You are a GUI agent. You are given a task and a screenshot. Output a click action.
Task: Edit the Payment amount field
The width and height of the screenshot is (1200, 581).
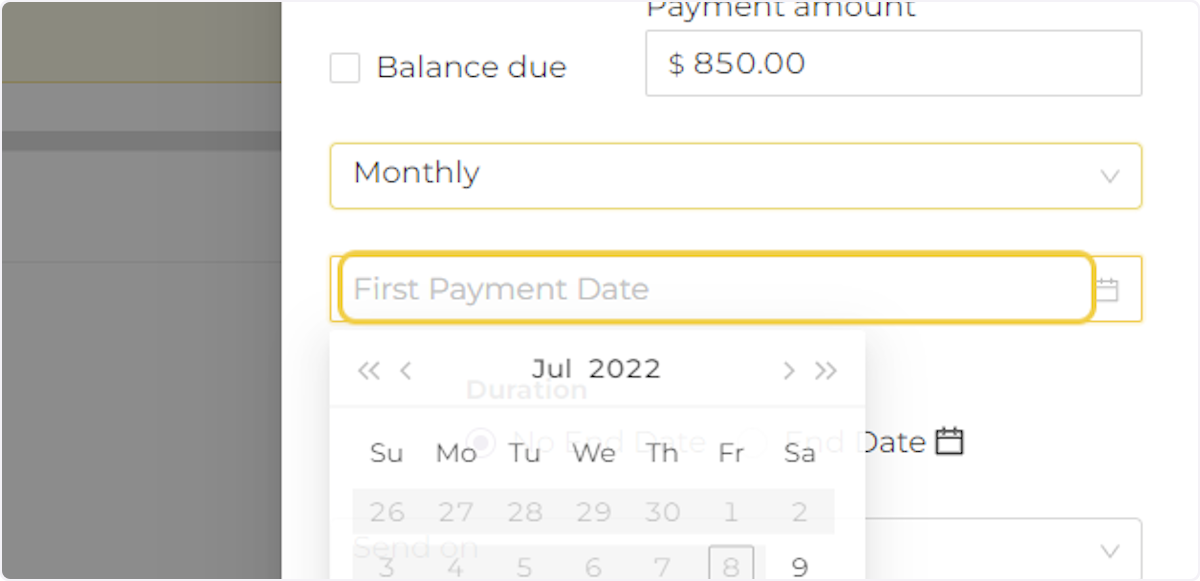pyautogui.click(x=893, y=63)
